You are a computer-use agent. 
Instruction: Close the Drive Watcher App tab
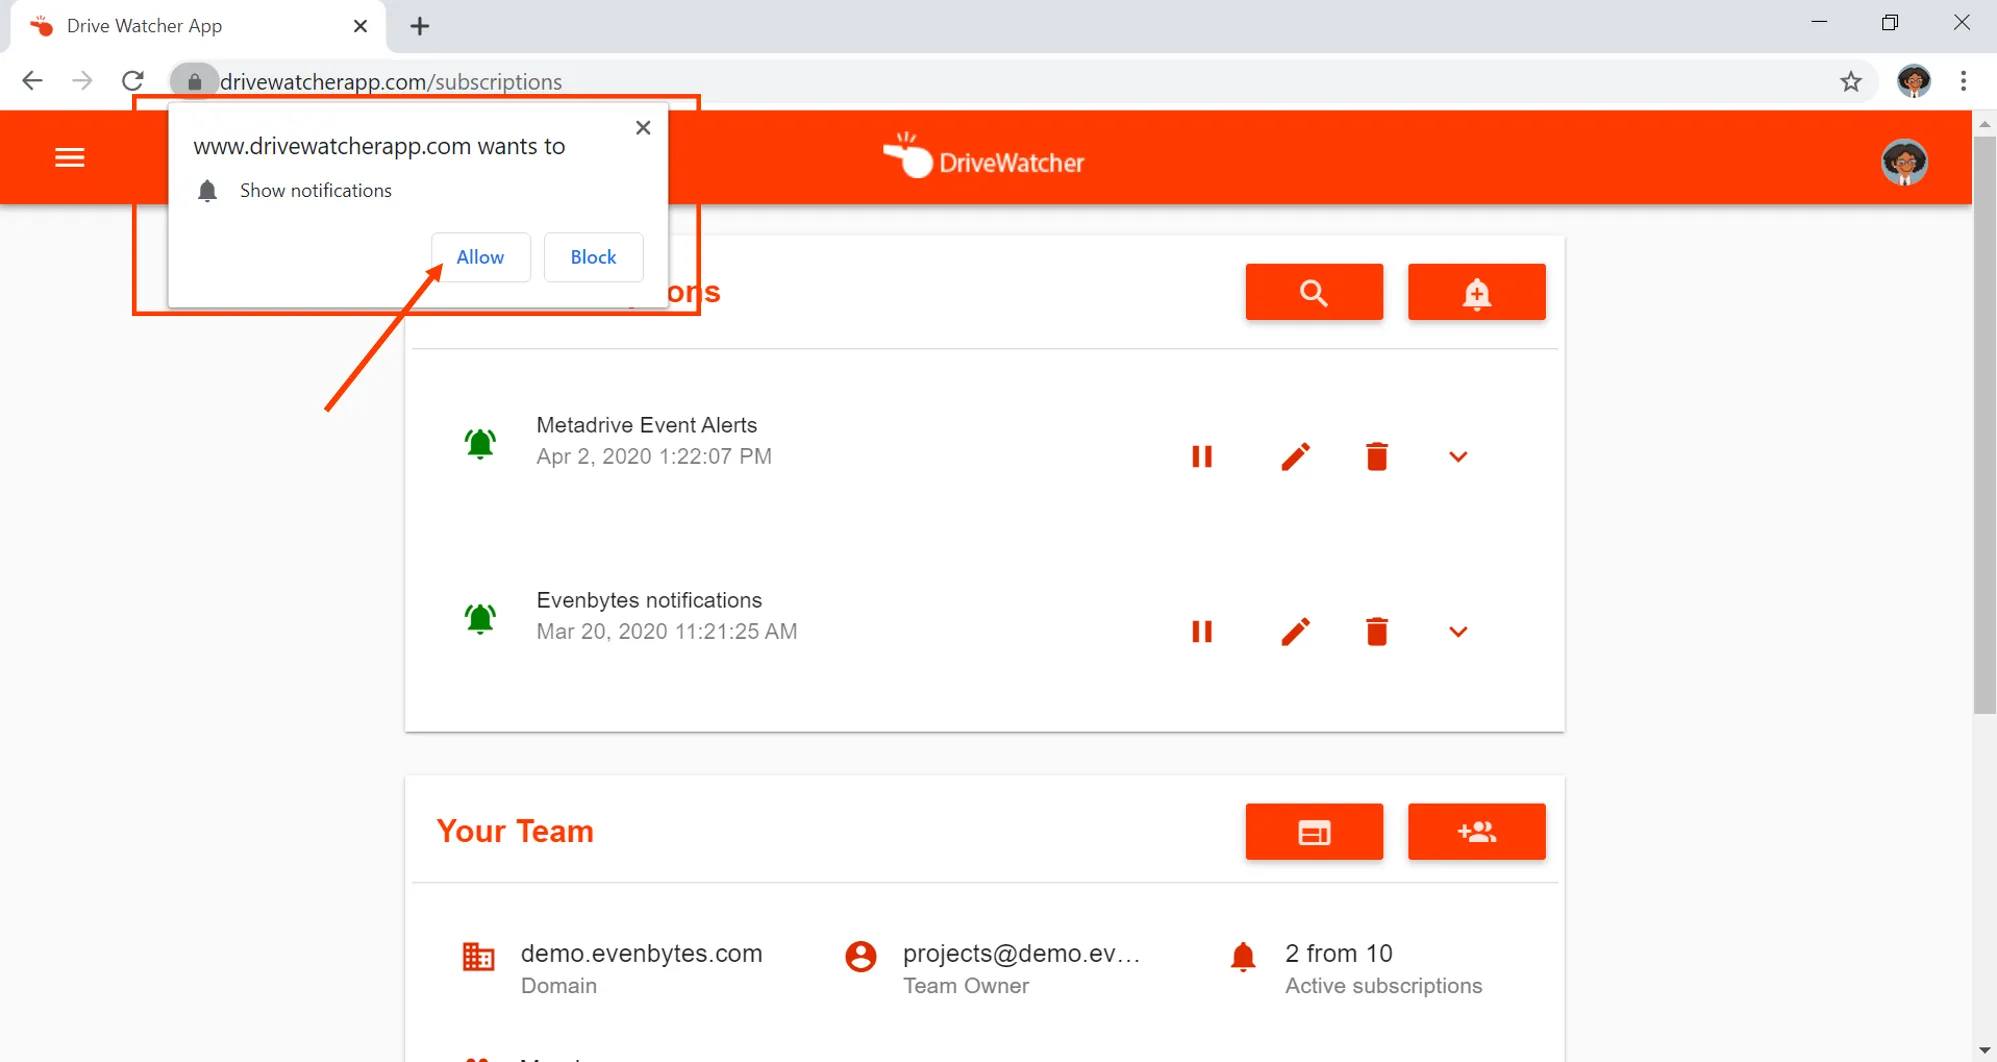(x=361, y=26)
